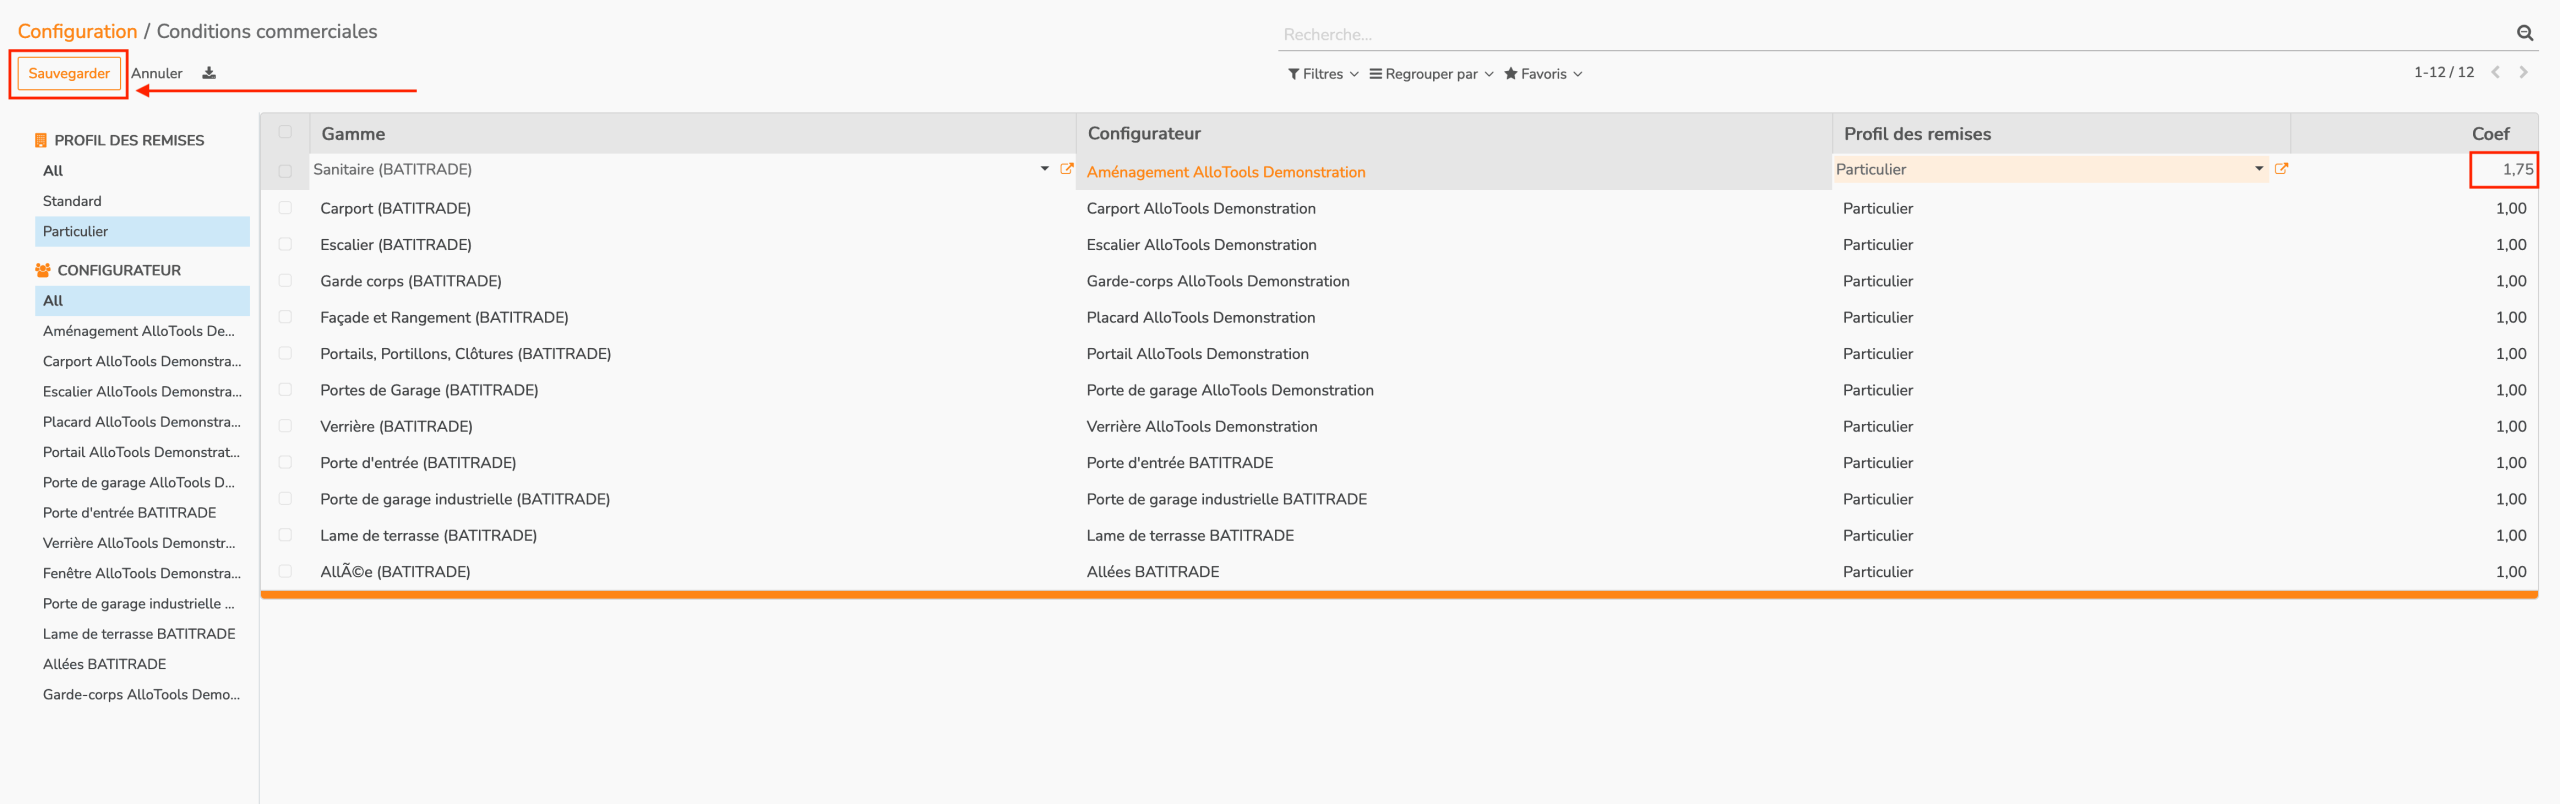Click the Profil des remises book icon

[41, 140]
